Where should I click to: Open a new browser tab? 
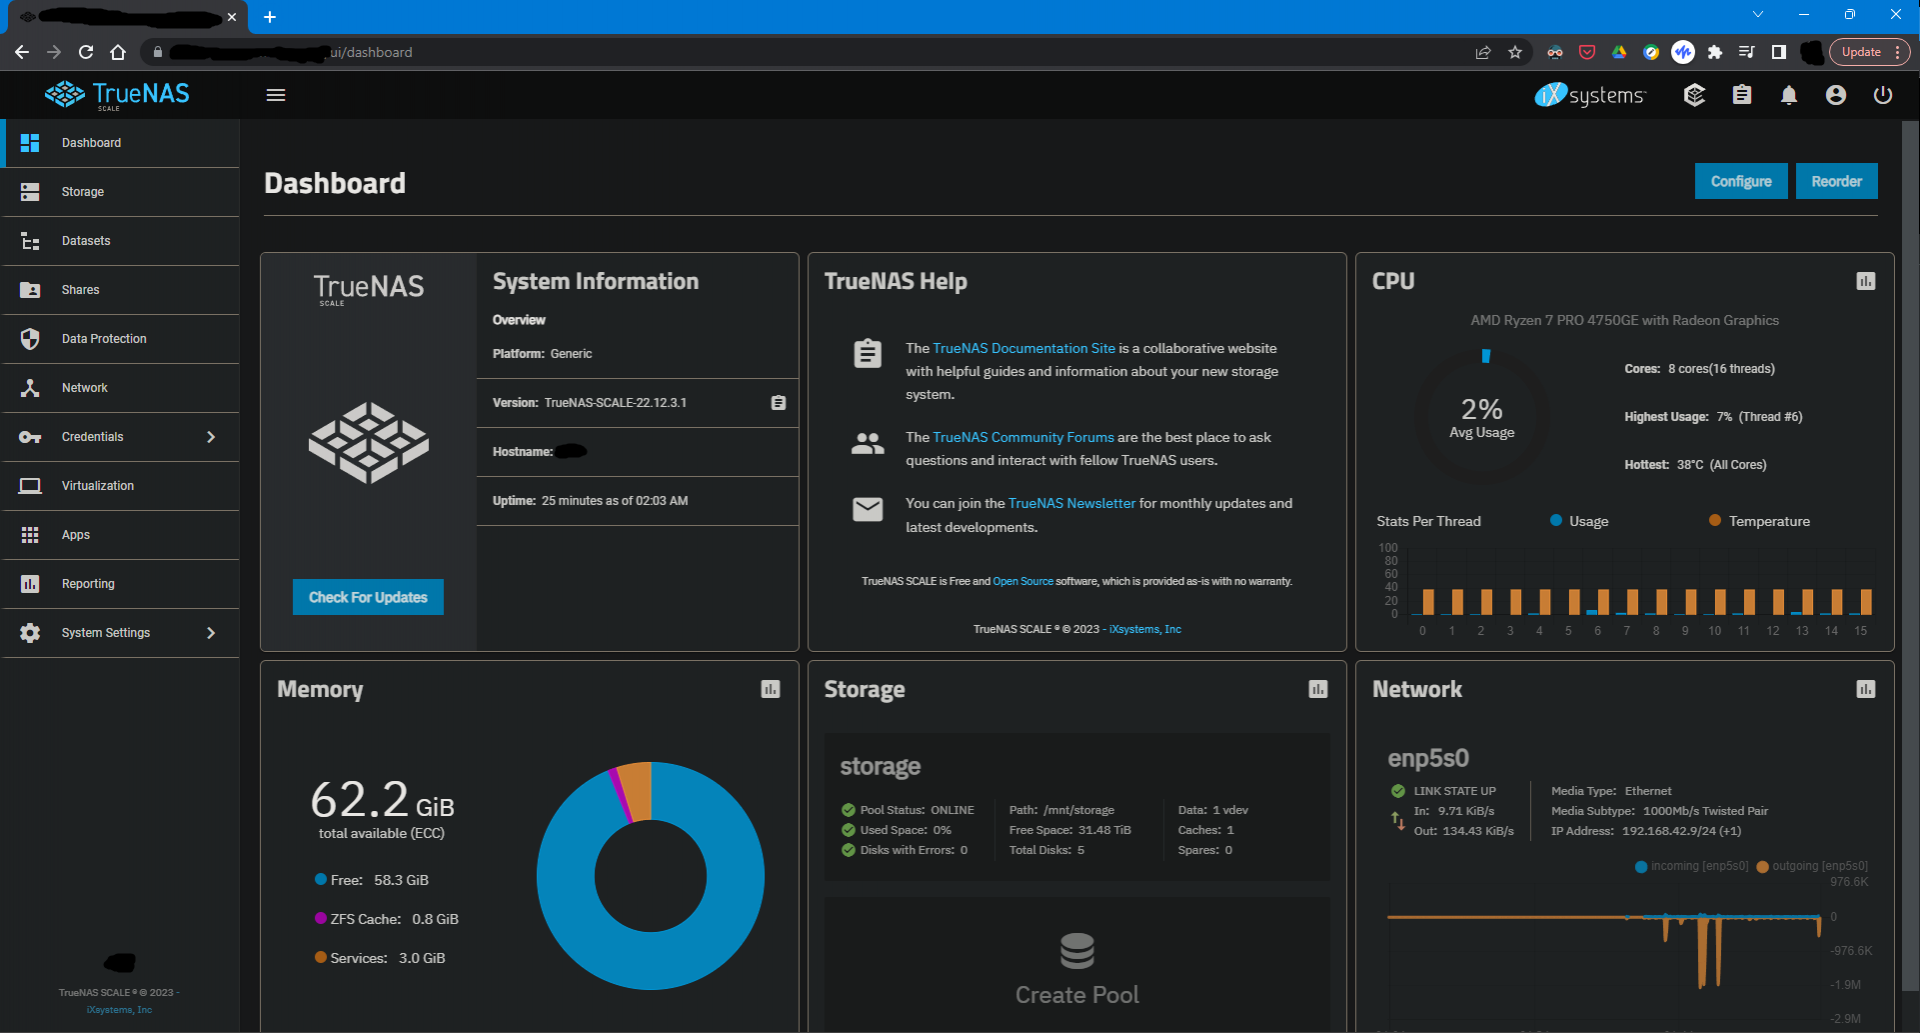(x=269, y=17)
